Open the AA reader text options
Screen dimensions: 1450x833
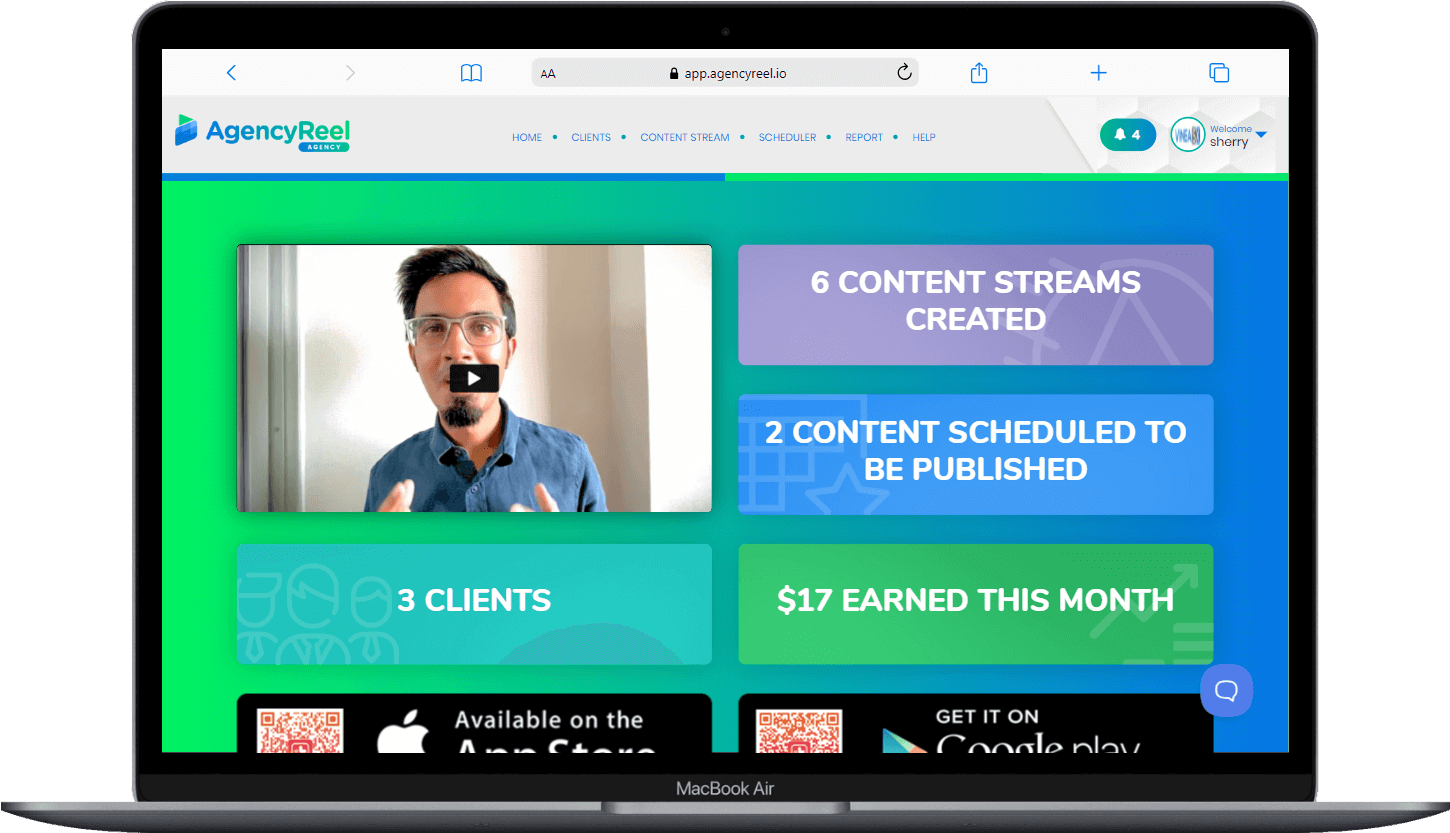click(548, 73)
